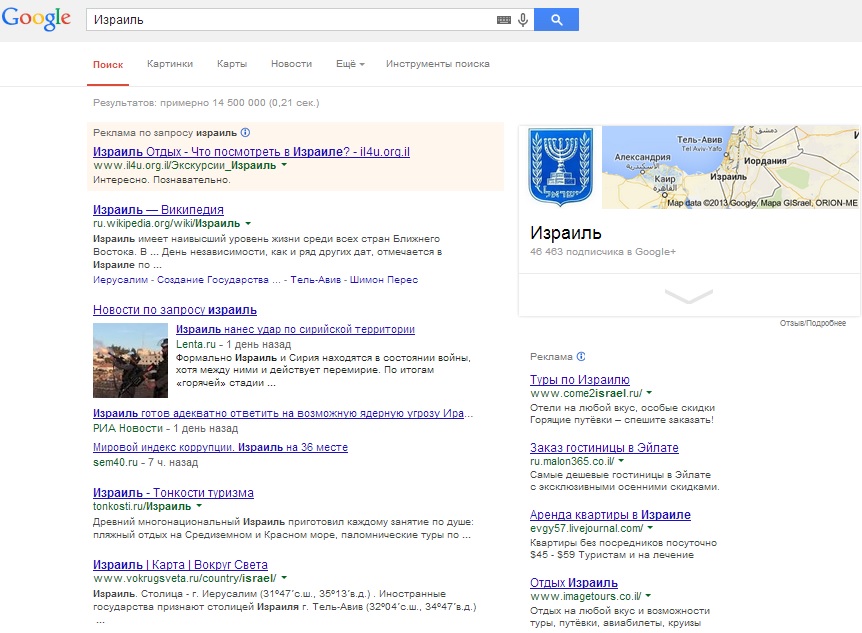This screenshot has height=633, width=862.
Task: Switch to the 'Карты' tab
Action: point(232,64)
